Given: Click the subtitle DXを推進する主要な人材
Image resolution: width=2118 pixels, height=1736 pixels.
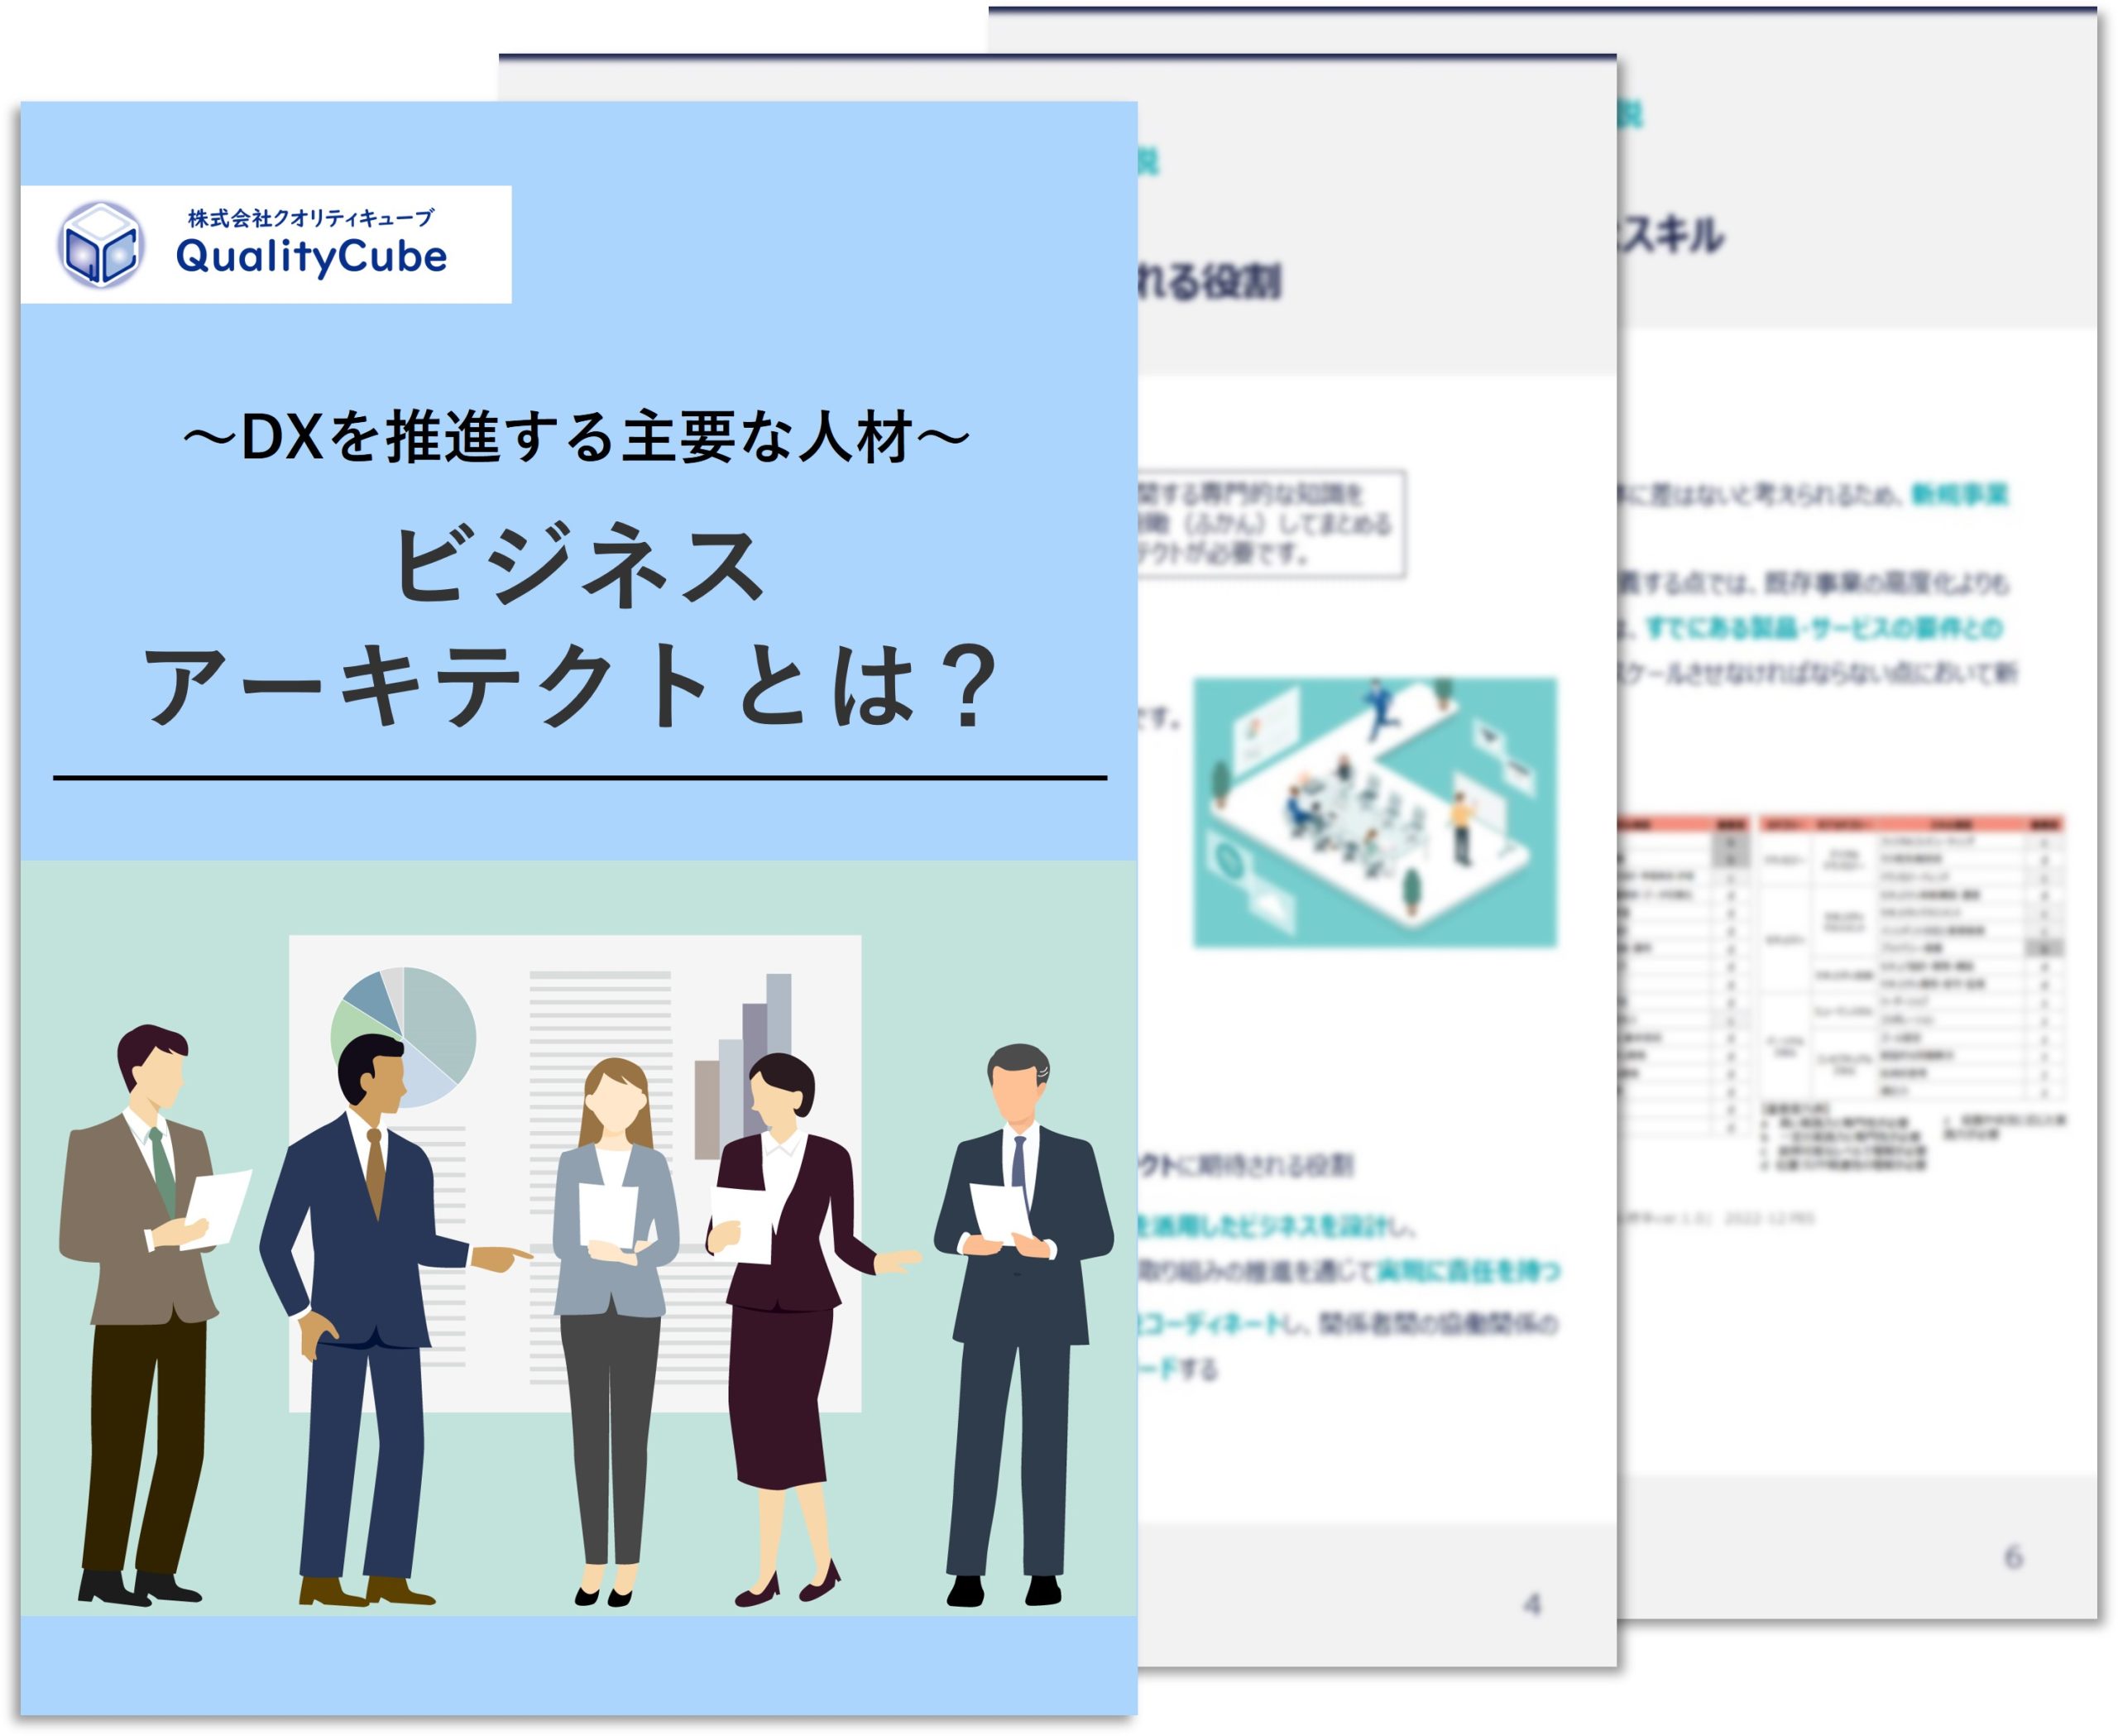Looking at the screenshot, I should [x=577, y=438].
